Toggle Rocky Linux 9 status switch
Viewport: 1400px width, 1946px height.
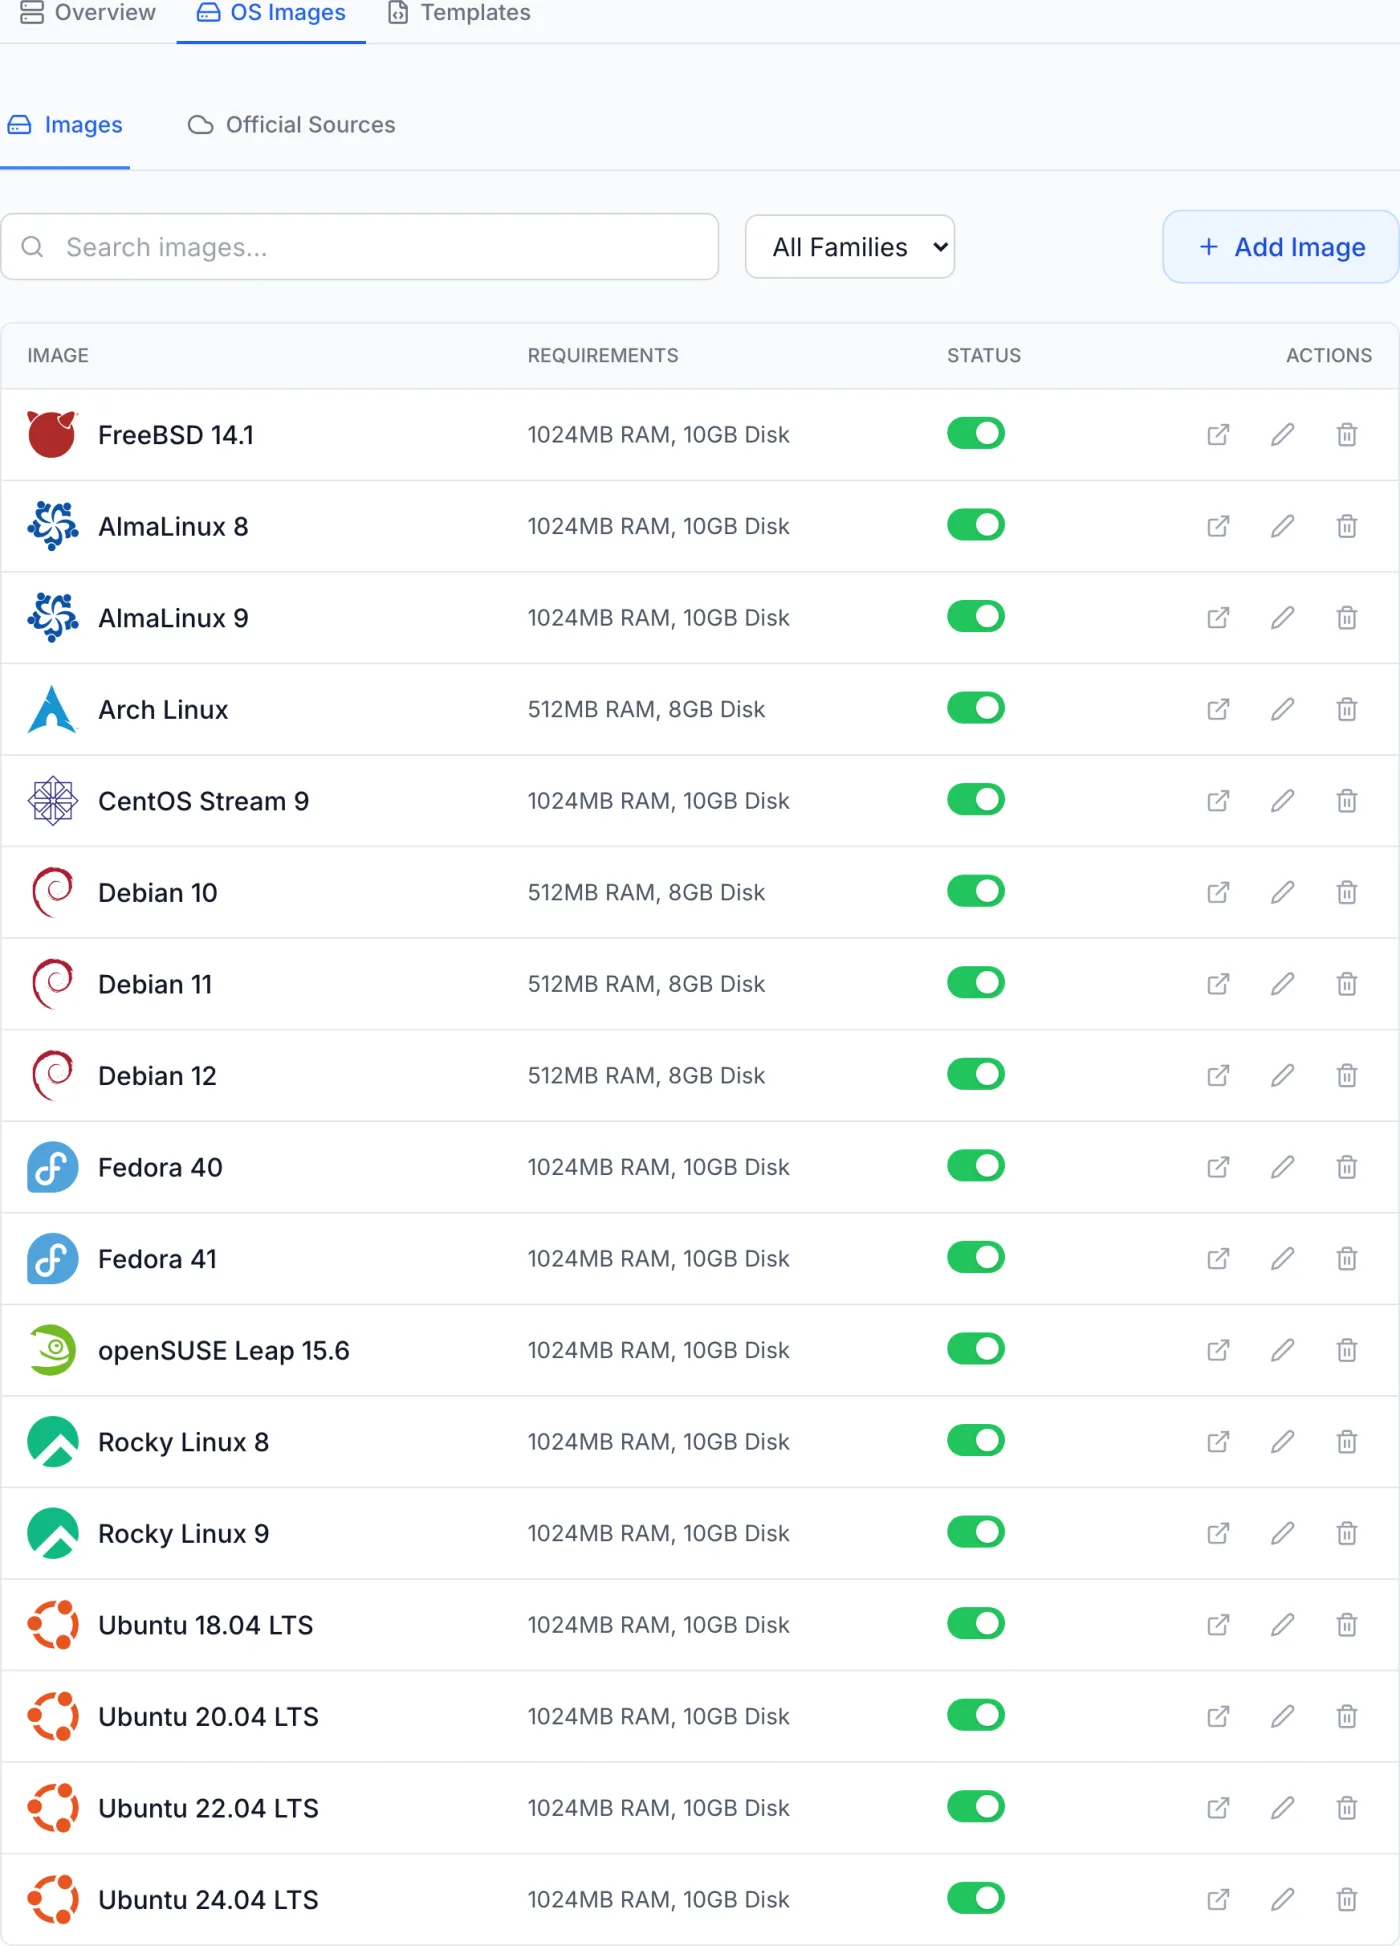976,1532
